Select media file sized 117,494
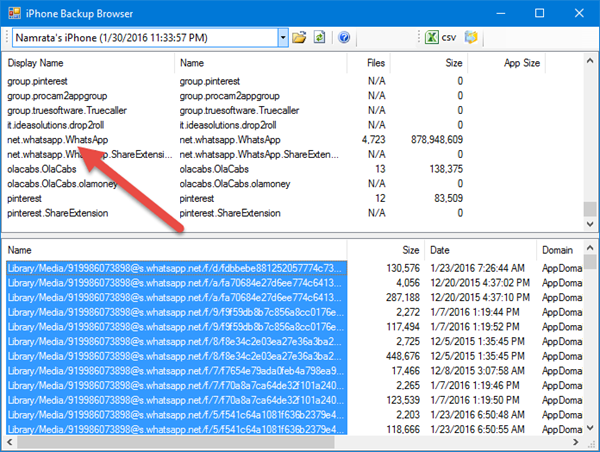The image size is (600, 452). point(176,327)
